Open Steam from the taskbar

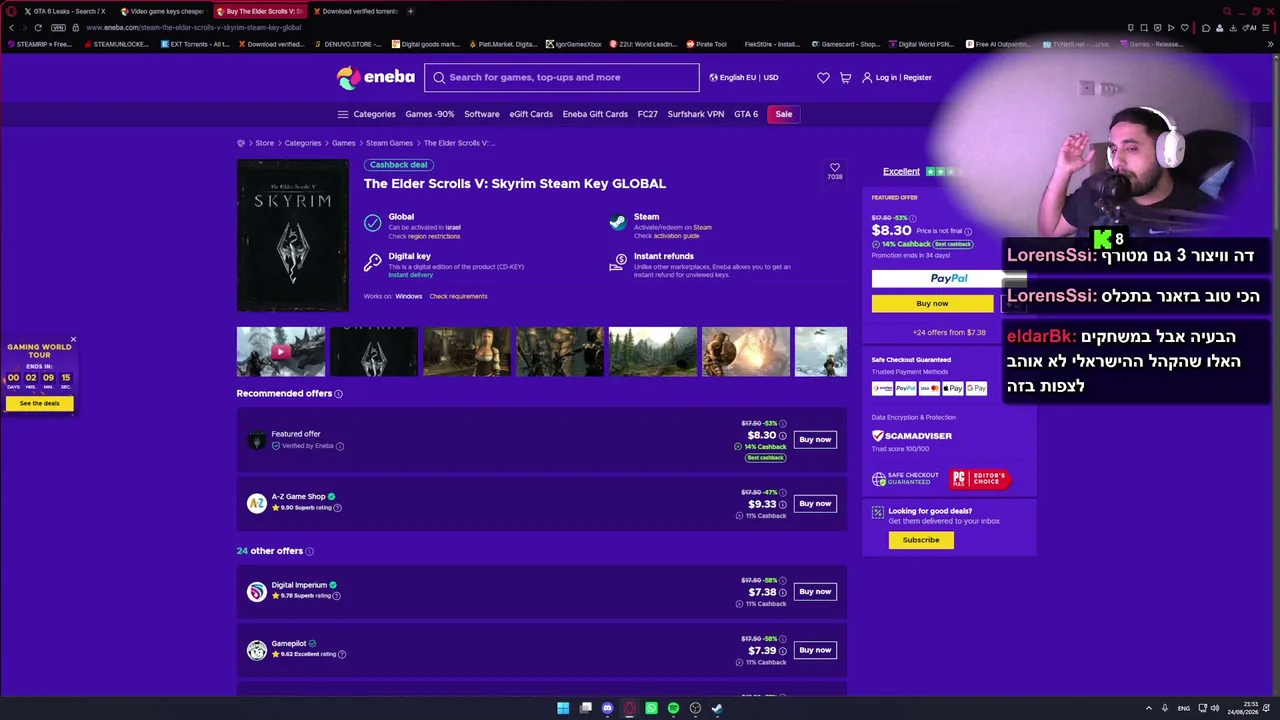(717, 708)
